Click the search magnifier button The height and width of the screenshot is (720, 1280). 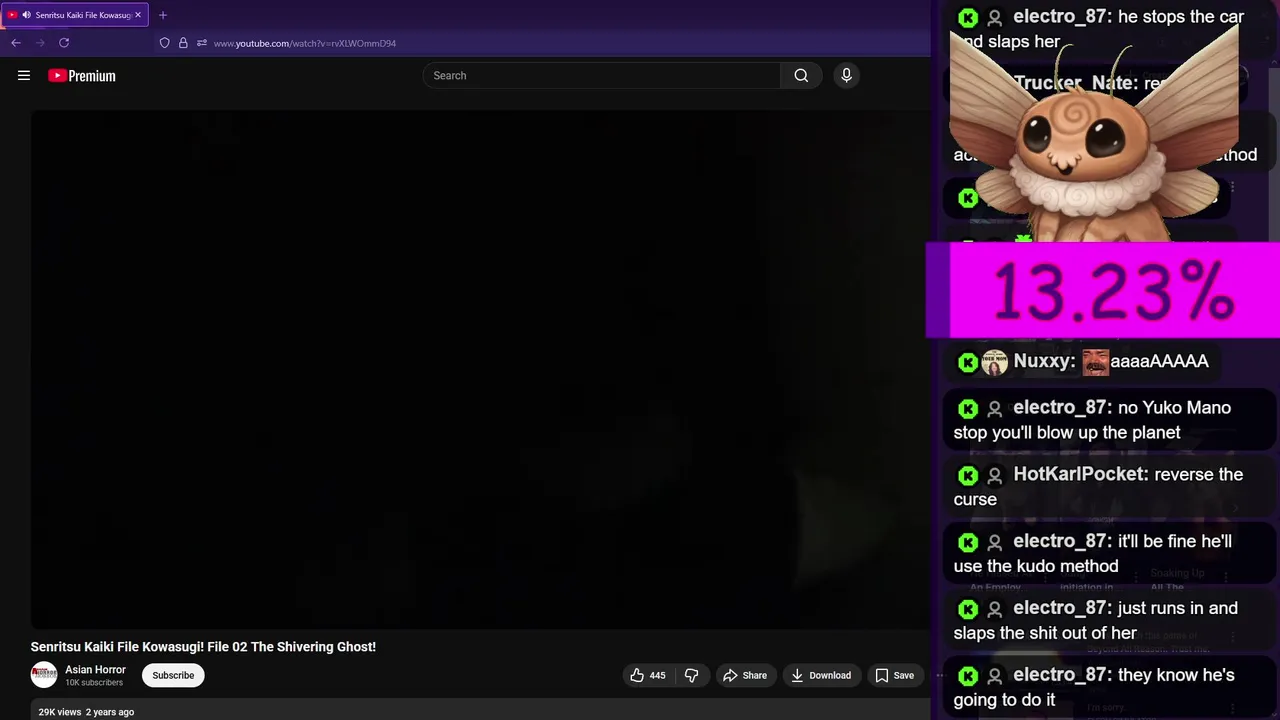(x=801, y=75)
